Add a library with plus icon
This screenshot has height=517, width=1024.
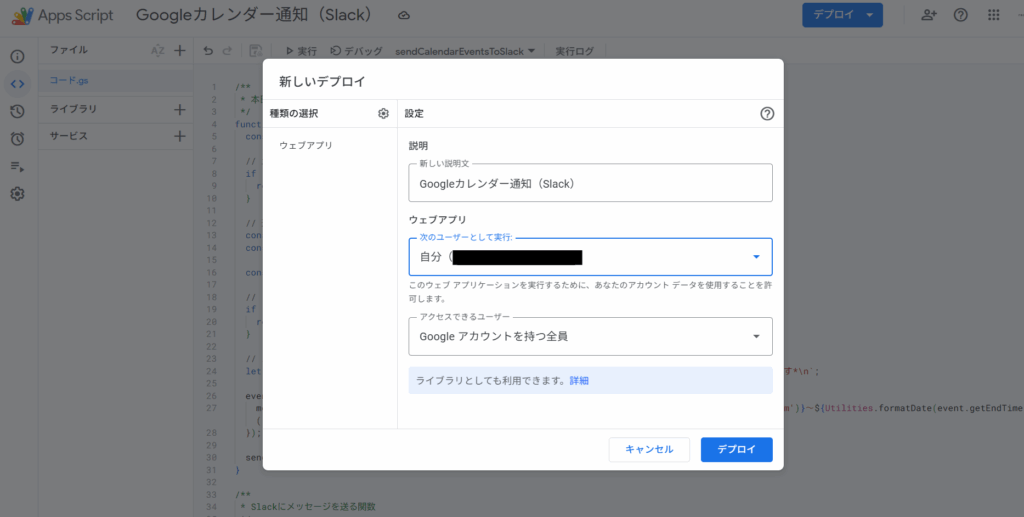click(x=180, y=110)
